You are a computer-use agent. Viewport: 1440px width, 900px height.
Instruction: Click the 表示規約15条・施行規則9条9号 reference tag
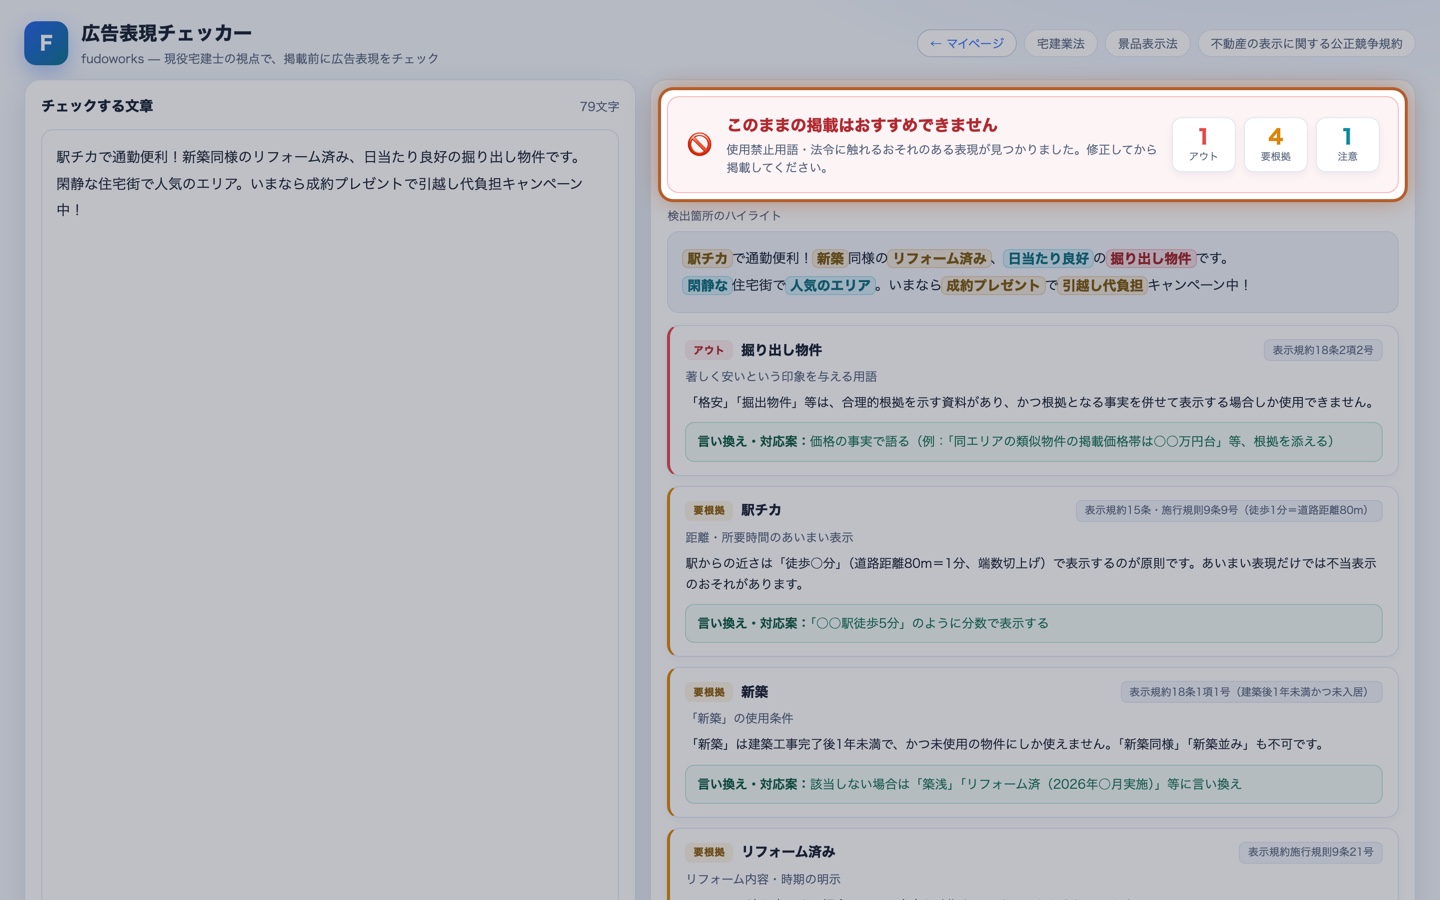point(1229,510)
